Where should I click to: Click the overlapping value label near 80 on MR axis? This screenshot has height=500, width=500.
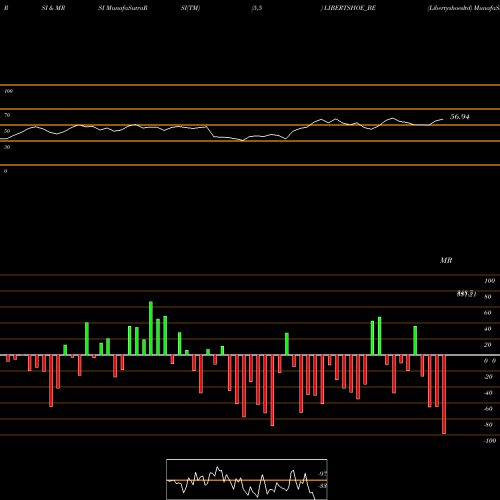tap(466, 294)
